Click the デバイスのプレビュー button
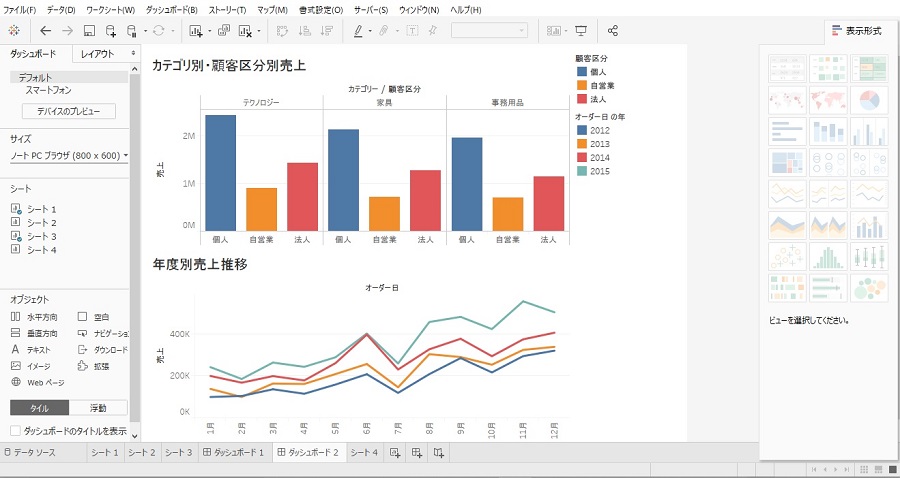The height and width of the screenshot is (478, 900). tap(69, 111)
